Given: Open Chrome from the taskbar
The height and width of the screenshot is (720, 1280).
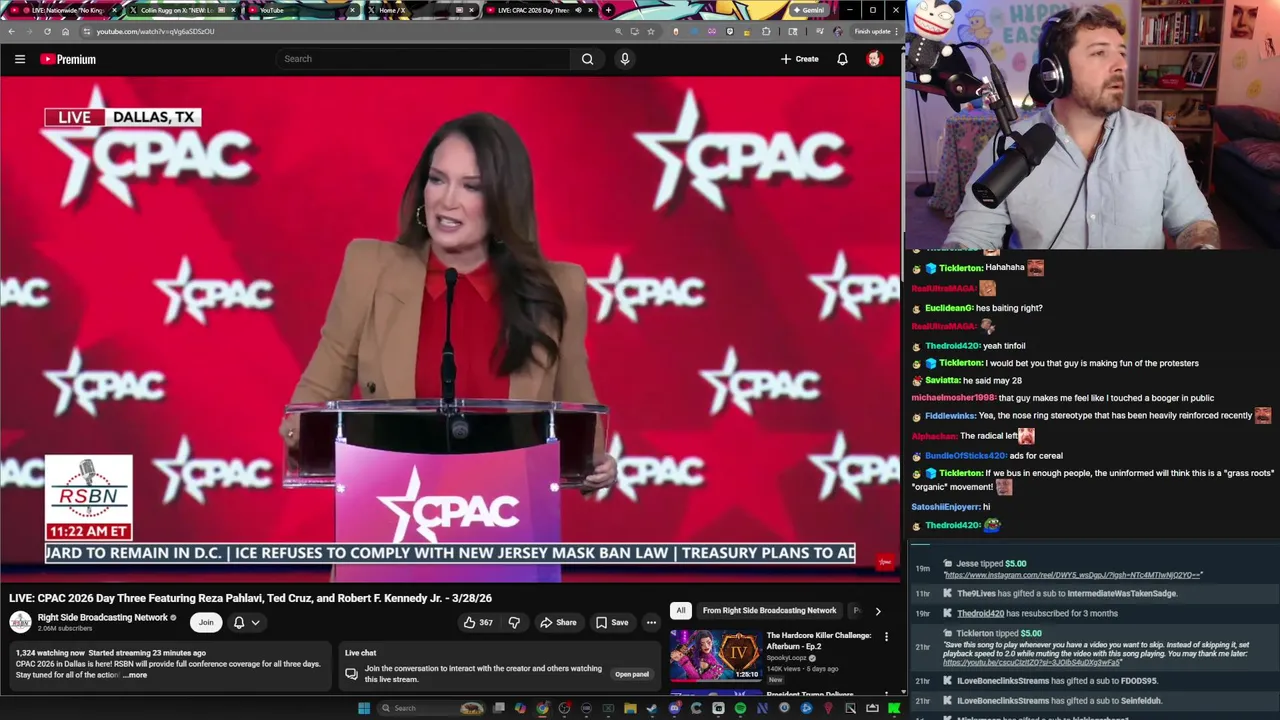Looking at the screenshot, I should 542,708.
